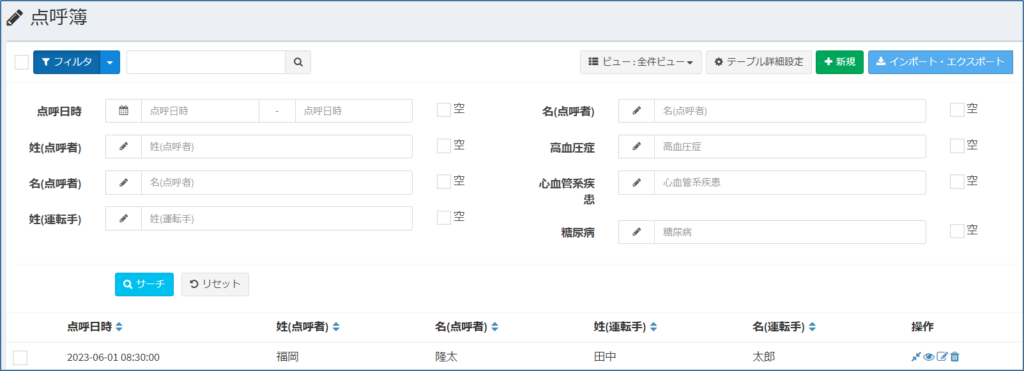Click the cell 2023-06-01 08:30:00

(x=113, y=357)
